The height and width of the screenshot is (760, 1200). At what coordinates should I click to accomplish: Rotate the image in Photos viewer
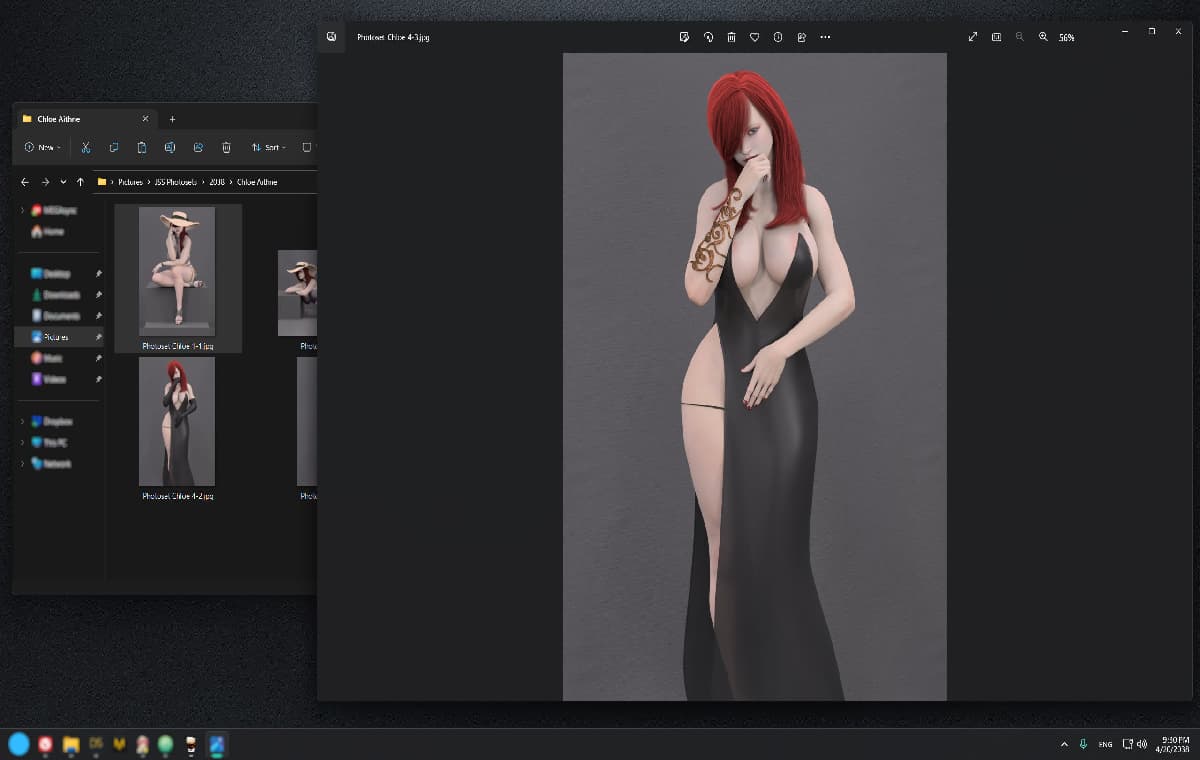(708, 37)
